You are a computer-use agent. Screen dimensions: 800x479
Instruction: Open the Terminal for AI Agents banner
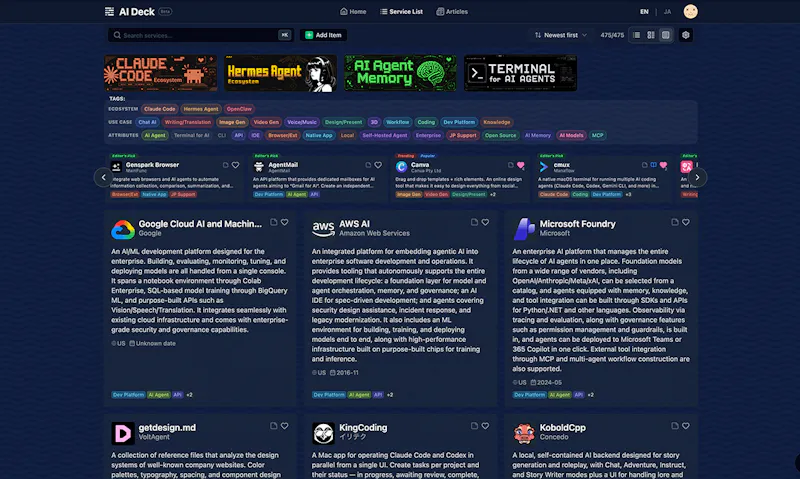coord(520,73)
